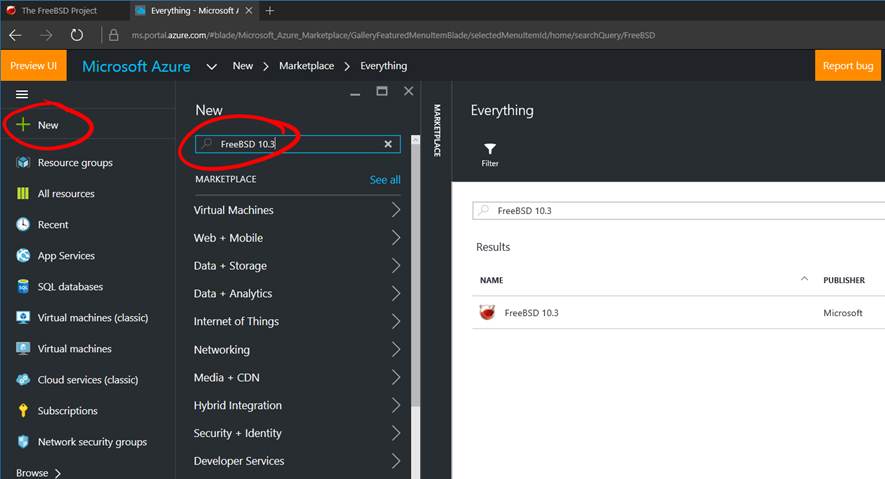Minimize the New blade
This screenshot has width=885, height=479.
click(x=355, y=94)
